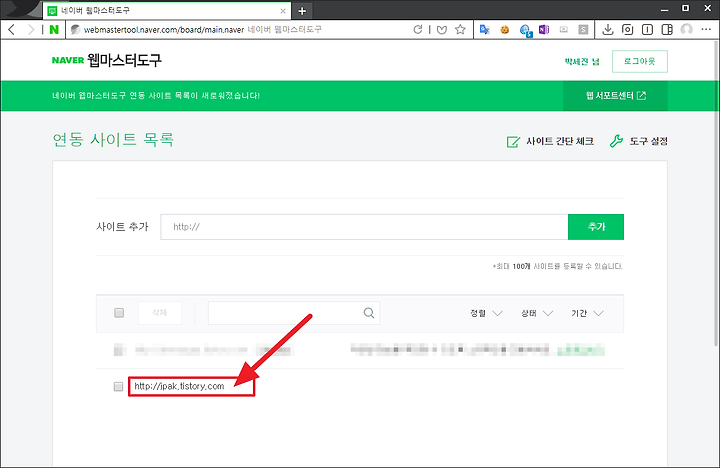Click the 삭제 button
The height and width of the screenshot is (468, 720).
[x=160, y=313]
